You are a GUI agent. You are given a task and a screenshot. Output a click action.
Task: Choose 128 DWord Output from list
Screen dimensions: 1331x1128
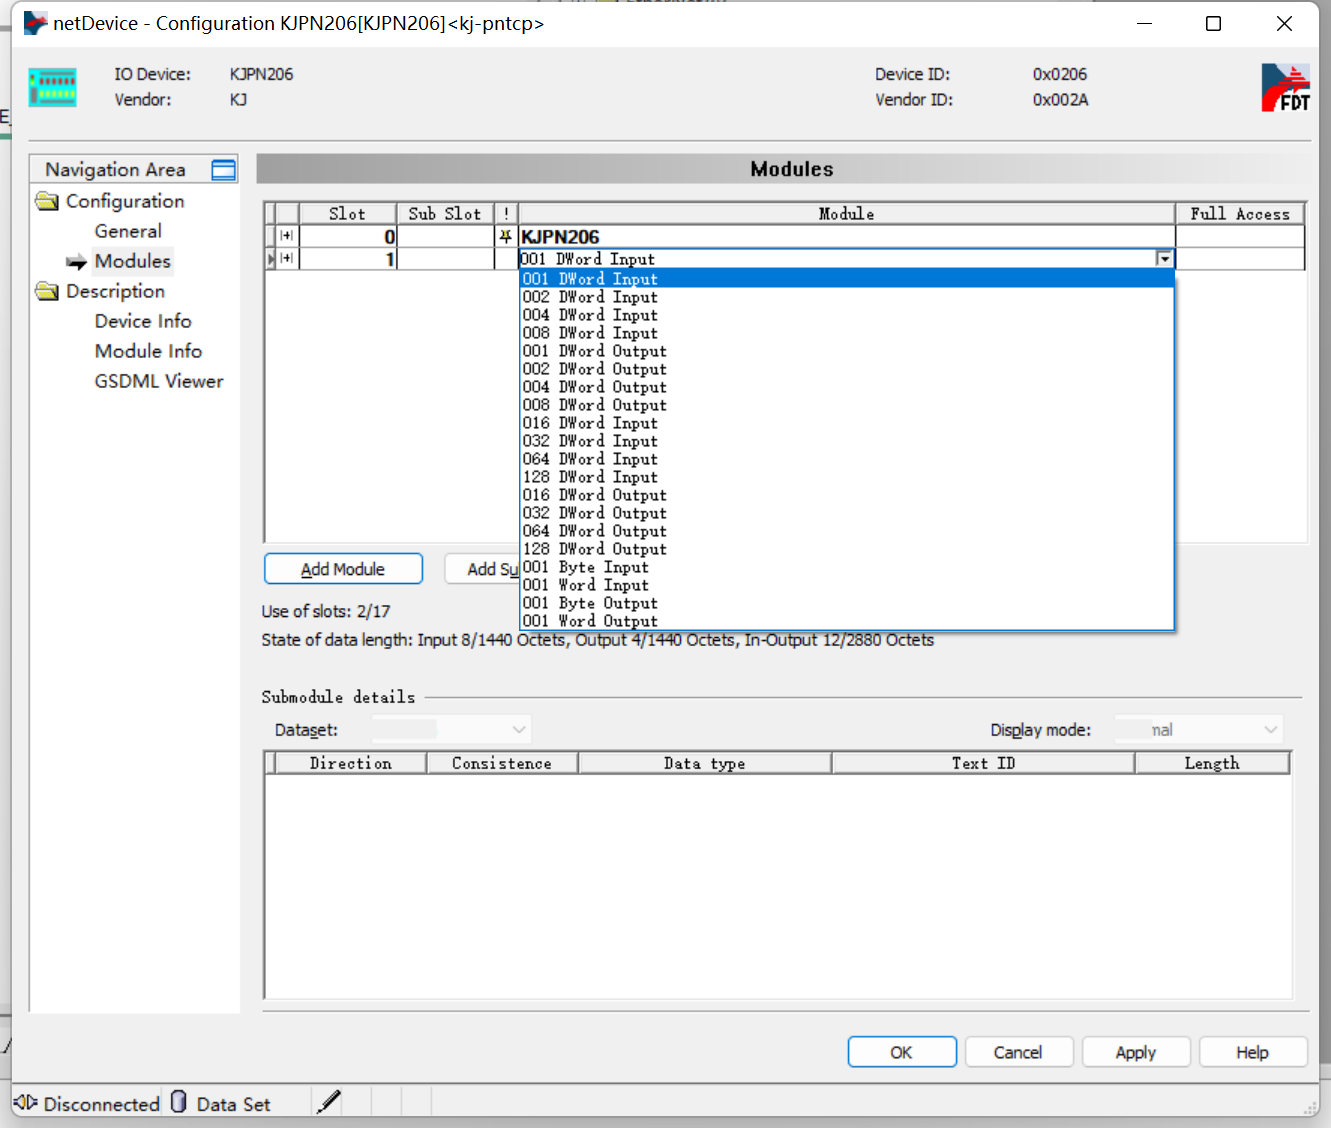[x=847, y=549]
